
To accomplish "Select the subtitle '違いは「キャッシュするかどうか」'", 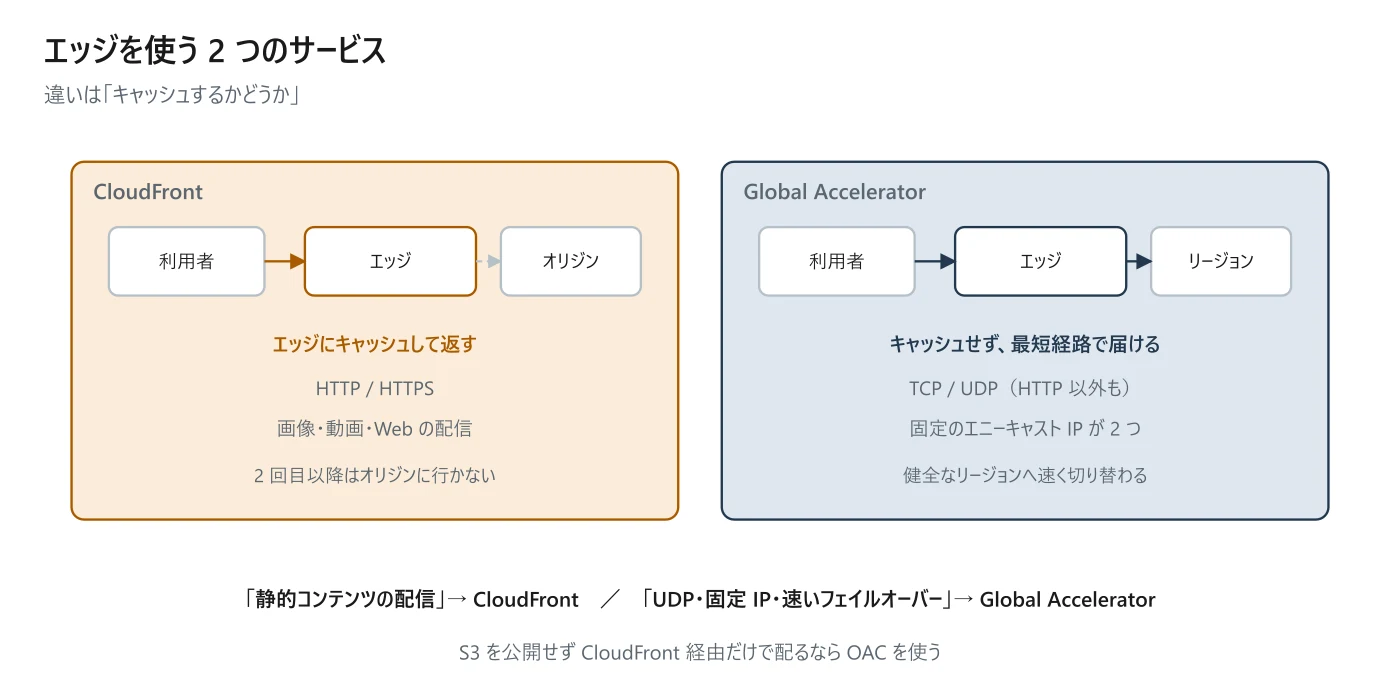I will tap(173, 95).
